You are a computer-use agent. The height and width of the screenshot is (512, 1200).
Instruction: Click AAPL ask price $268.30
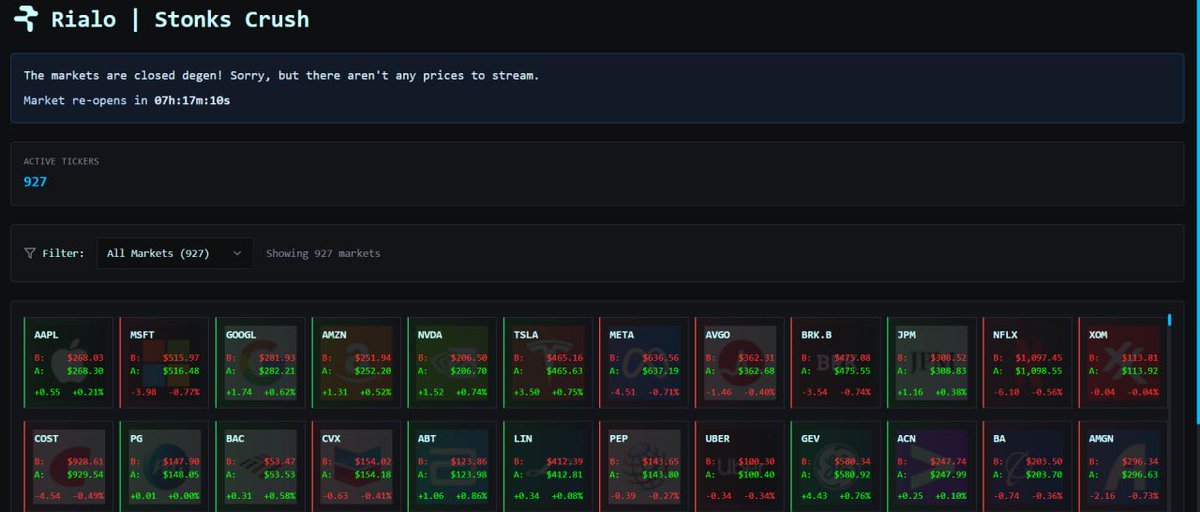click(85, 370)
